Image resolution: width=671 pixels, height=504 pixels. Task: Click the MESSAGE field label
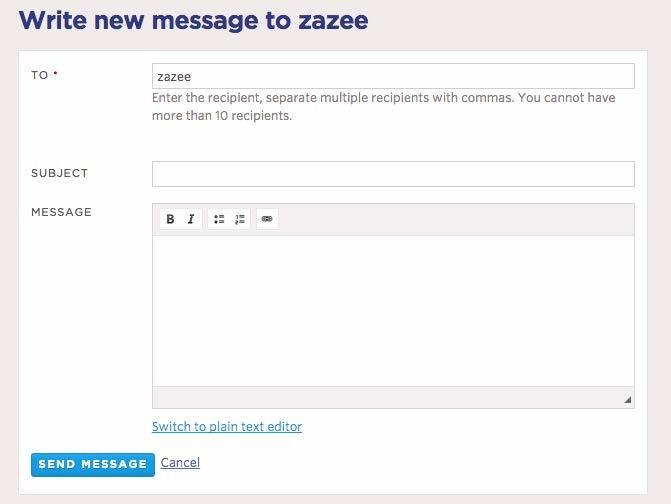(x=62, y=212)
